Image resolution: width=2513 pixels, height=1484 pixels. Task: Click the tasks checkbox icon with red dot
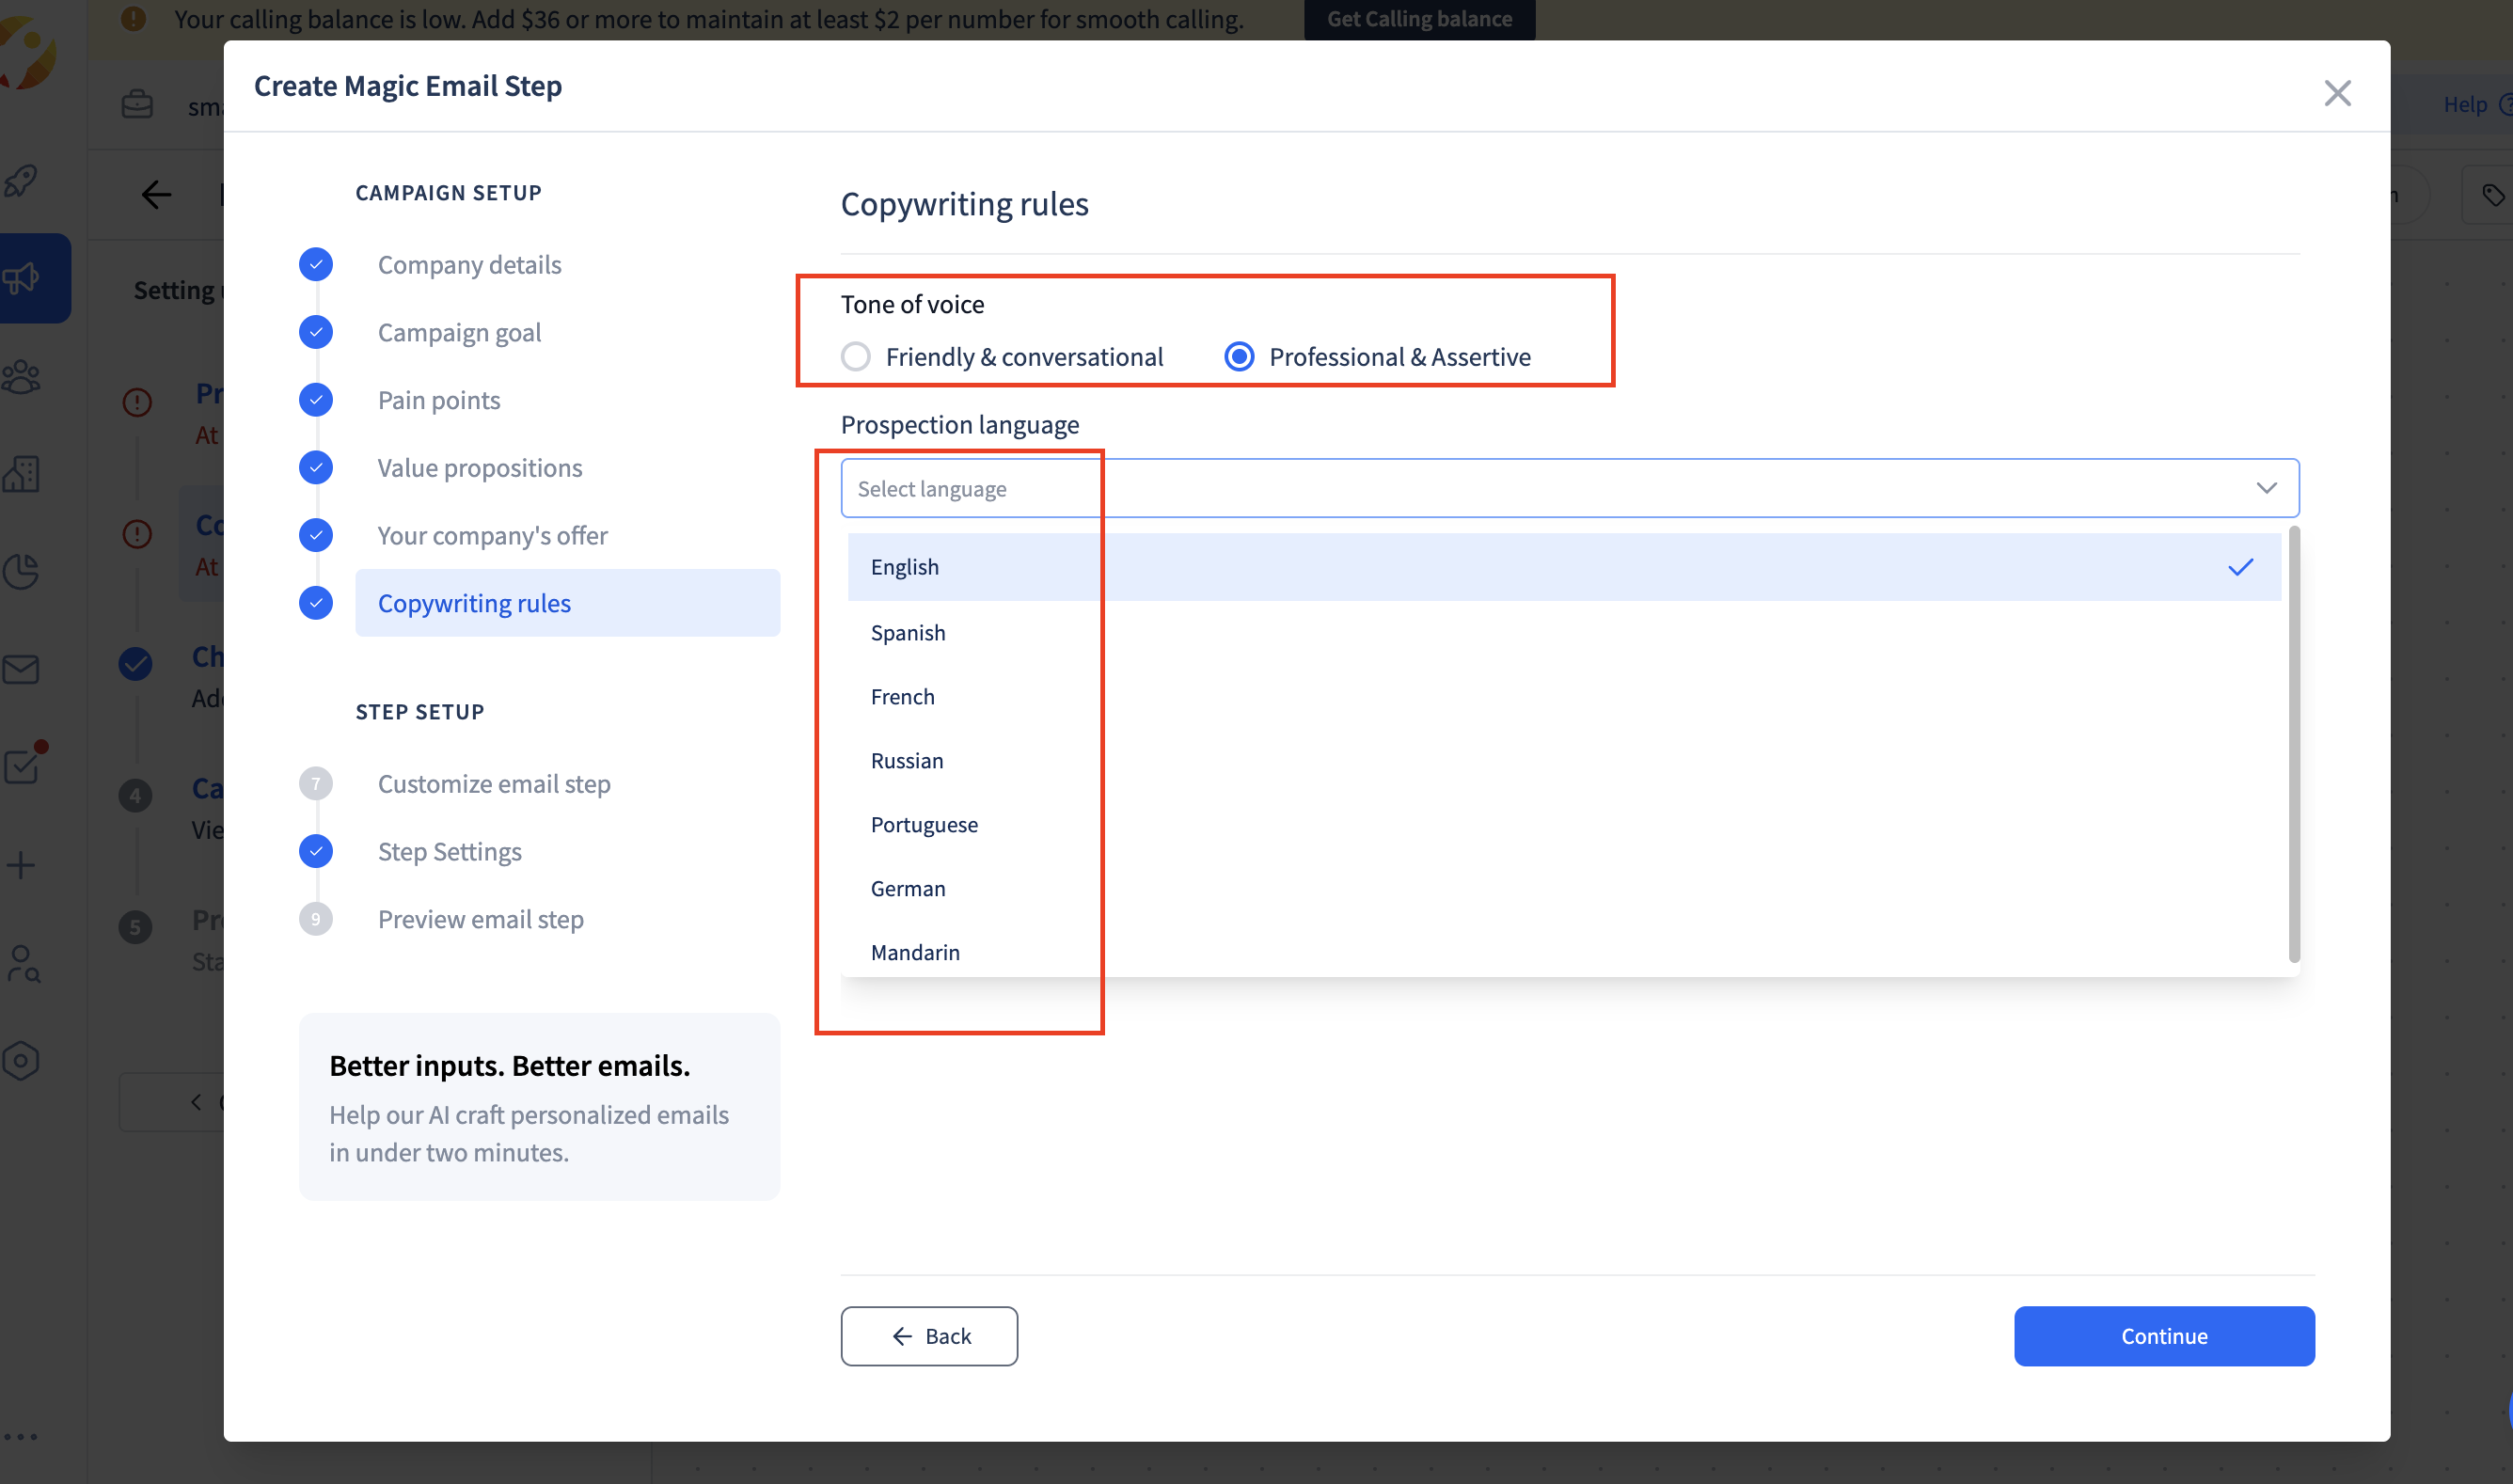click(x=22, y=766)
